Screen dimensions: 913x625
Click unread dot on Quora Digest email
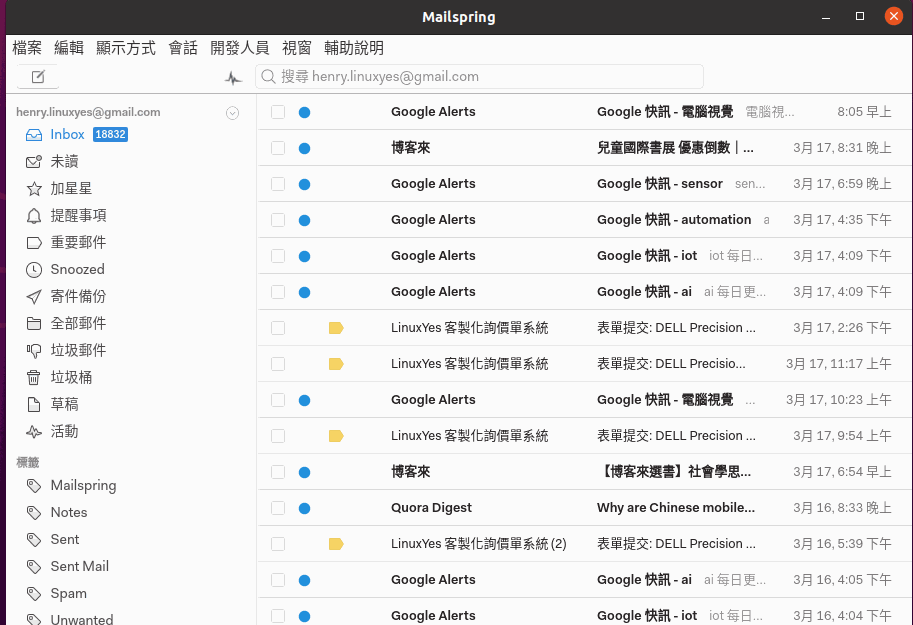[305, 509]
